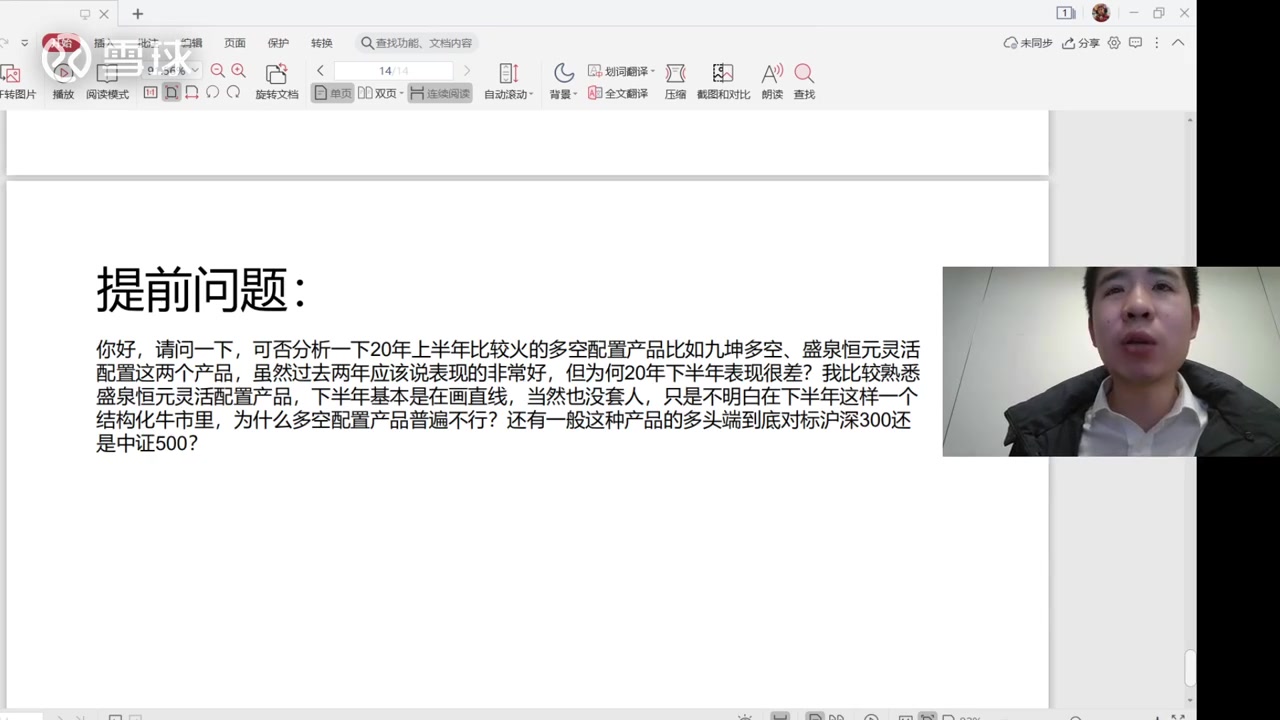Click the 提前问题 heading text

click(x=201, y=290)
